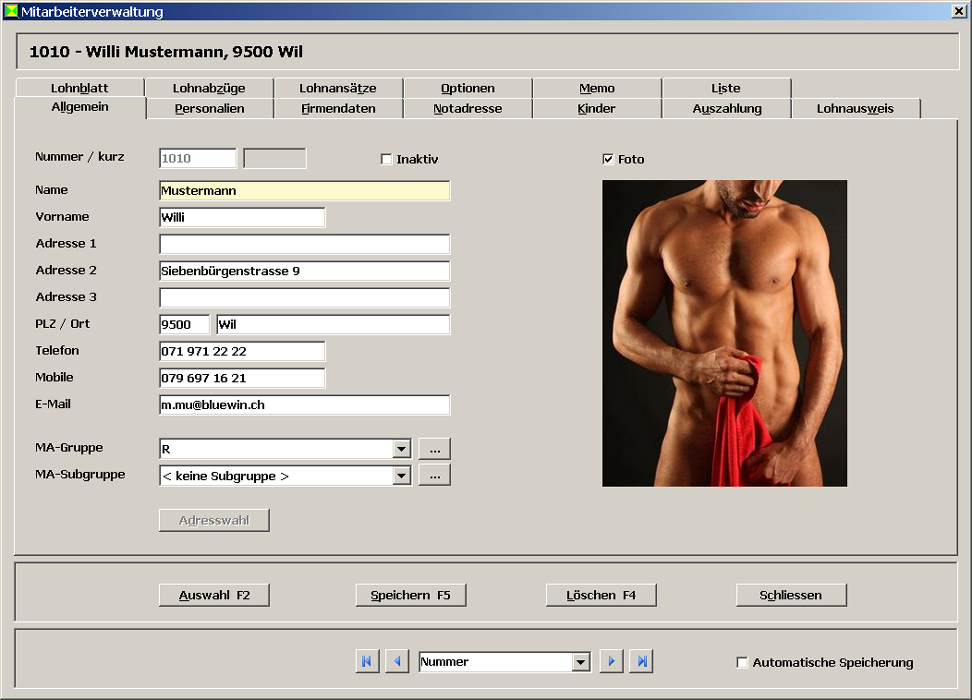Click into the E-Mail input field

tap(304, 405)
